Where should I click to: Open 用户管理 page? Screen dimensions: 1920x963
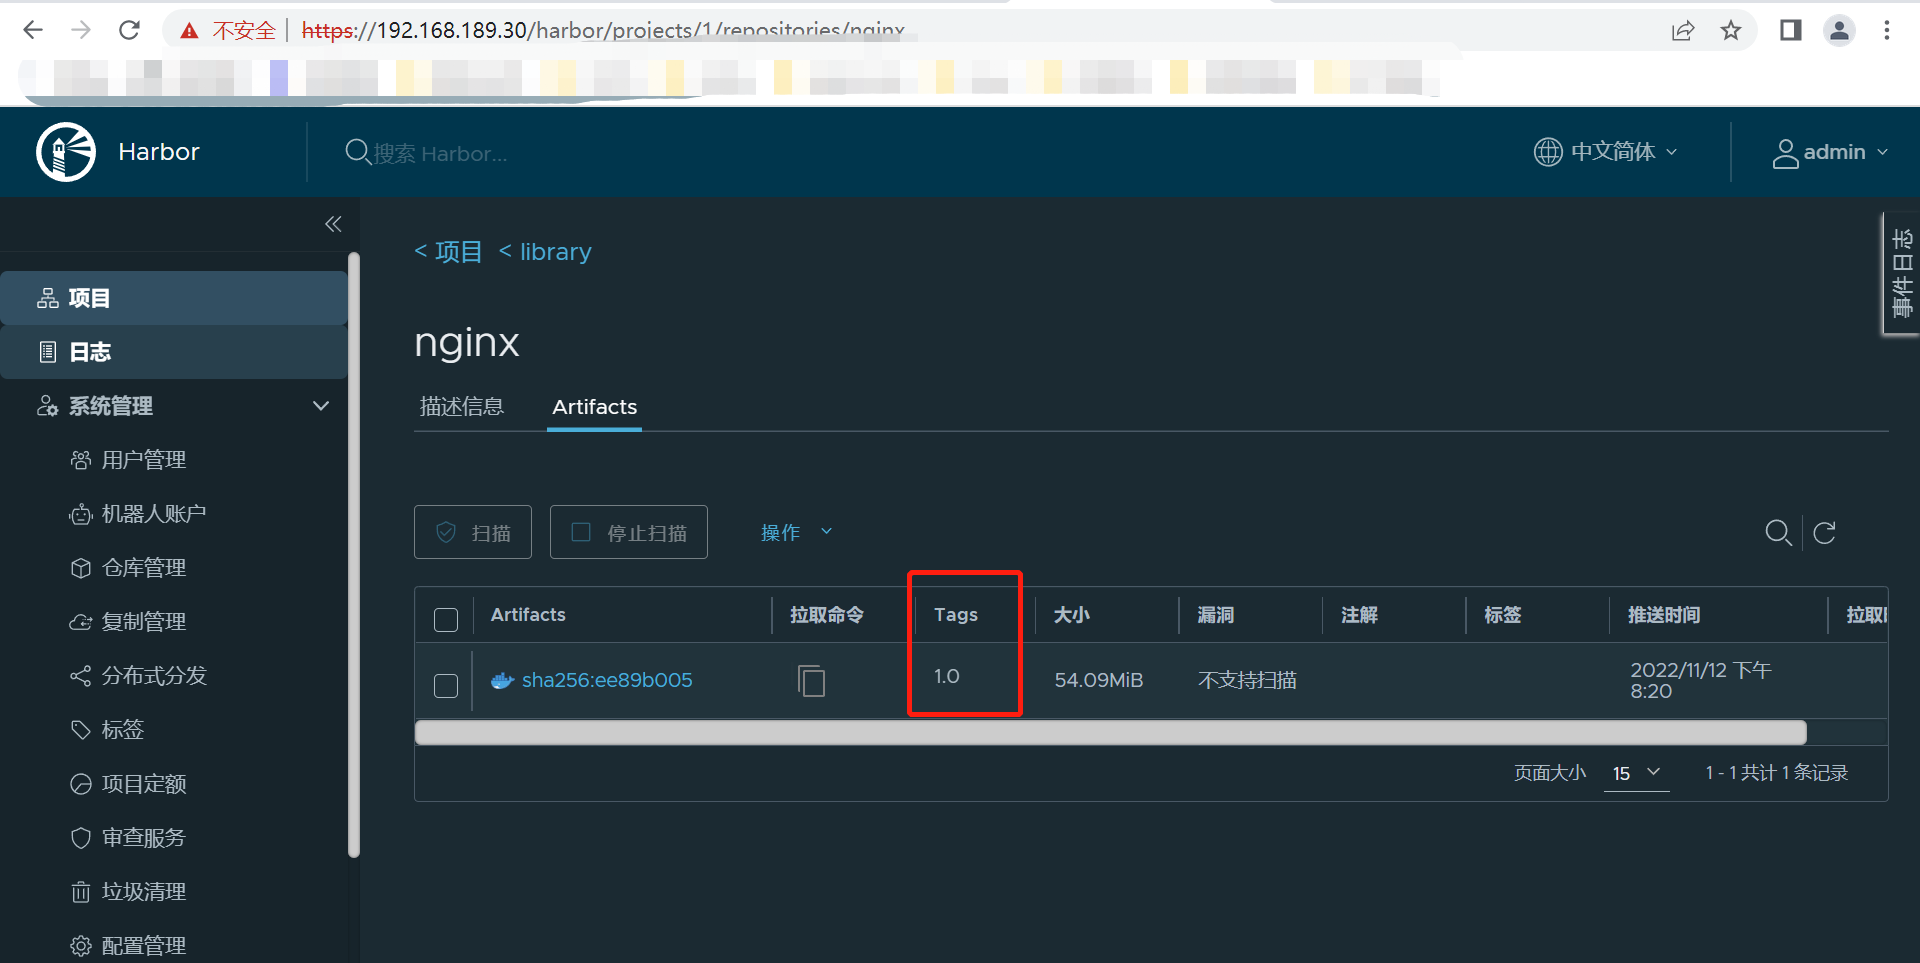click(143, 460)
